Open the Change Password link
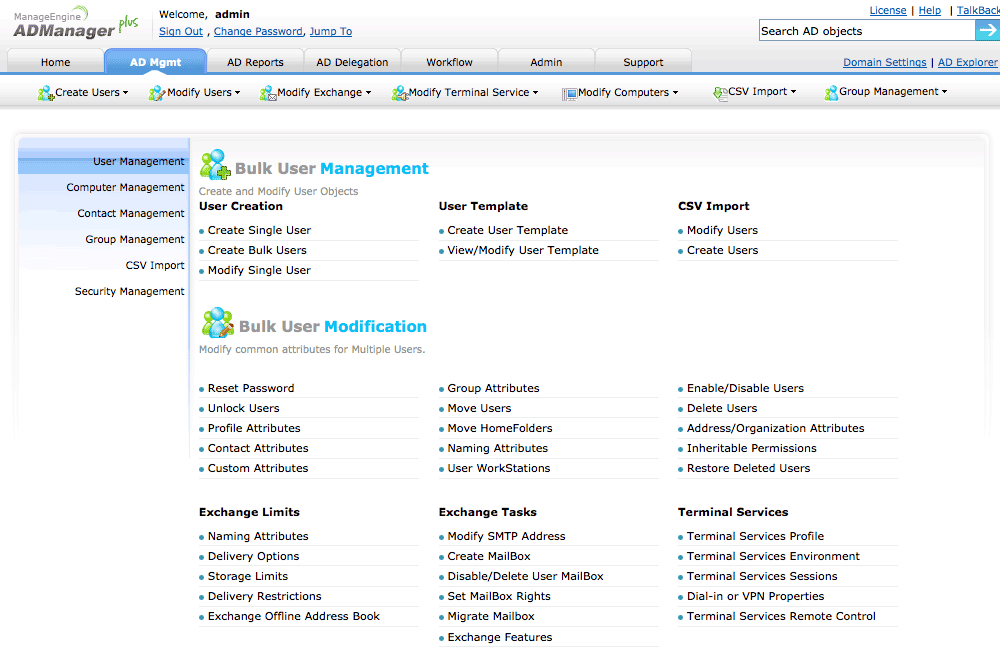This screenshot has width=1000, height=648. coord(258,31)
